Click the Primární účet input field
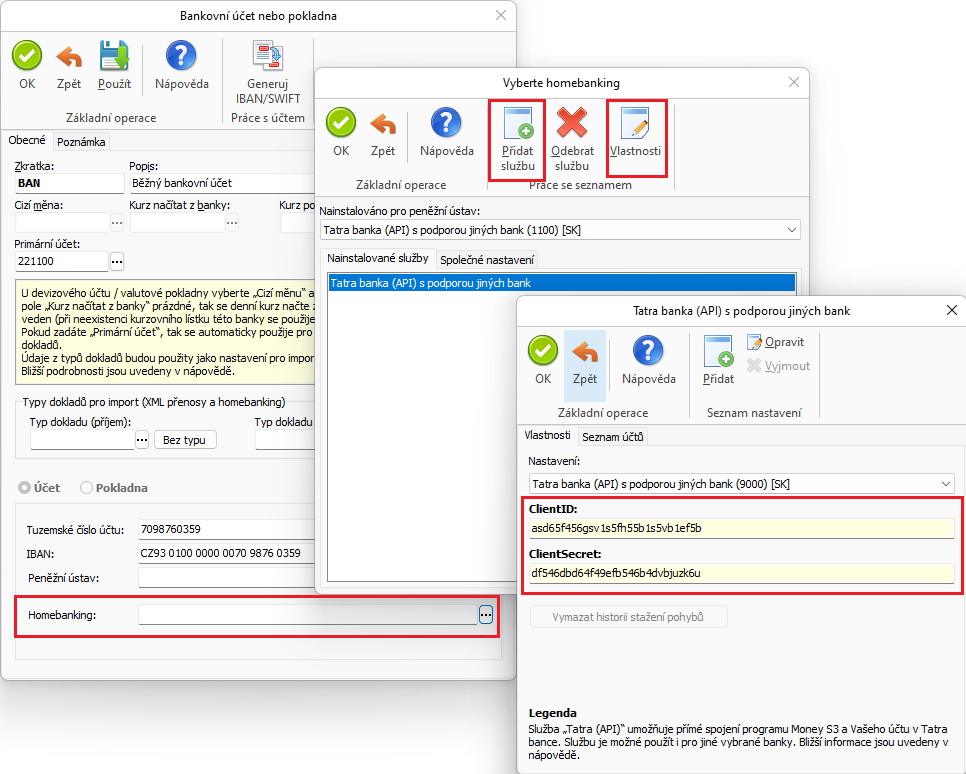This screenshot has height=774, width=966. [x=62, y=261]
